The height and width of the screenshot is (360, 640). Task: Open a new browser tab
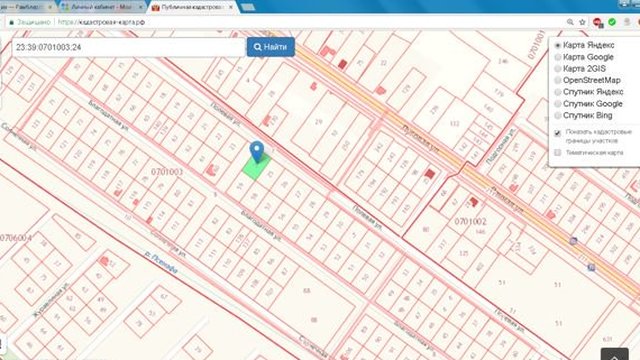(248, 7)
